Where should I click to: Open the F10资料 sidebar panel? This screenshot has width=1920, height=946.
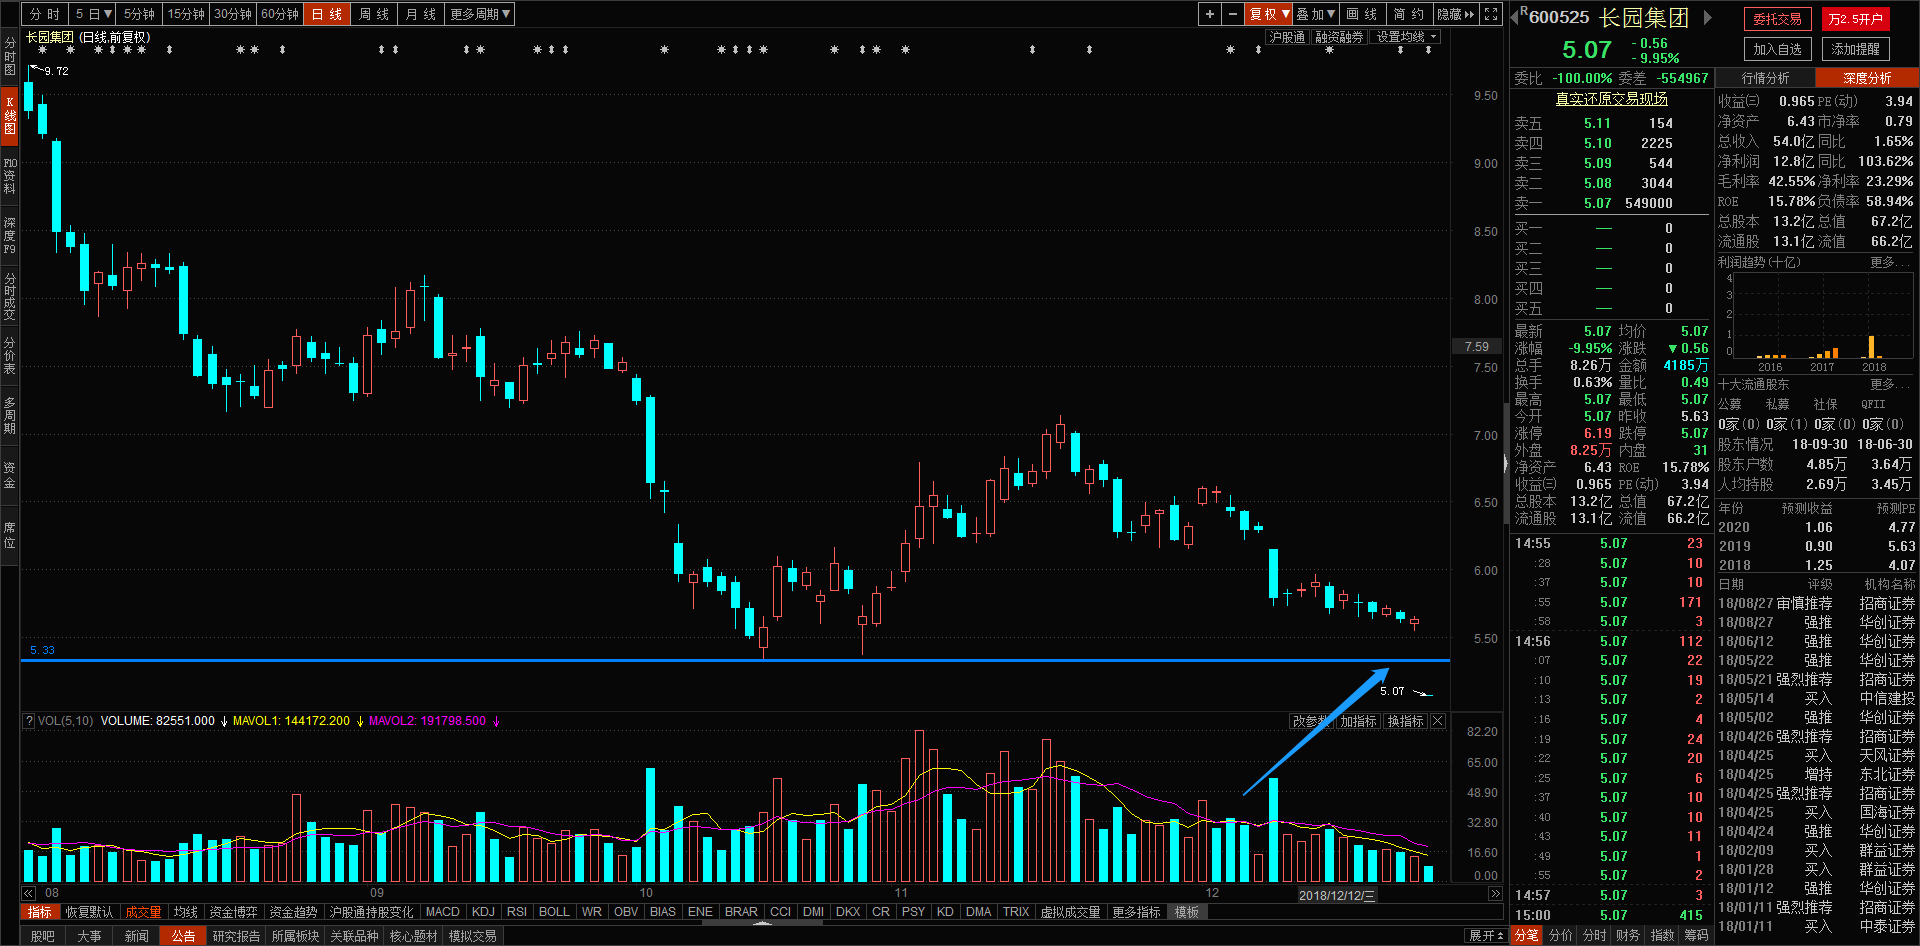pos(10,176)
